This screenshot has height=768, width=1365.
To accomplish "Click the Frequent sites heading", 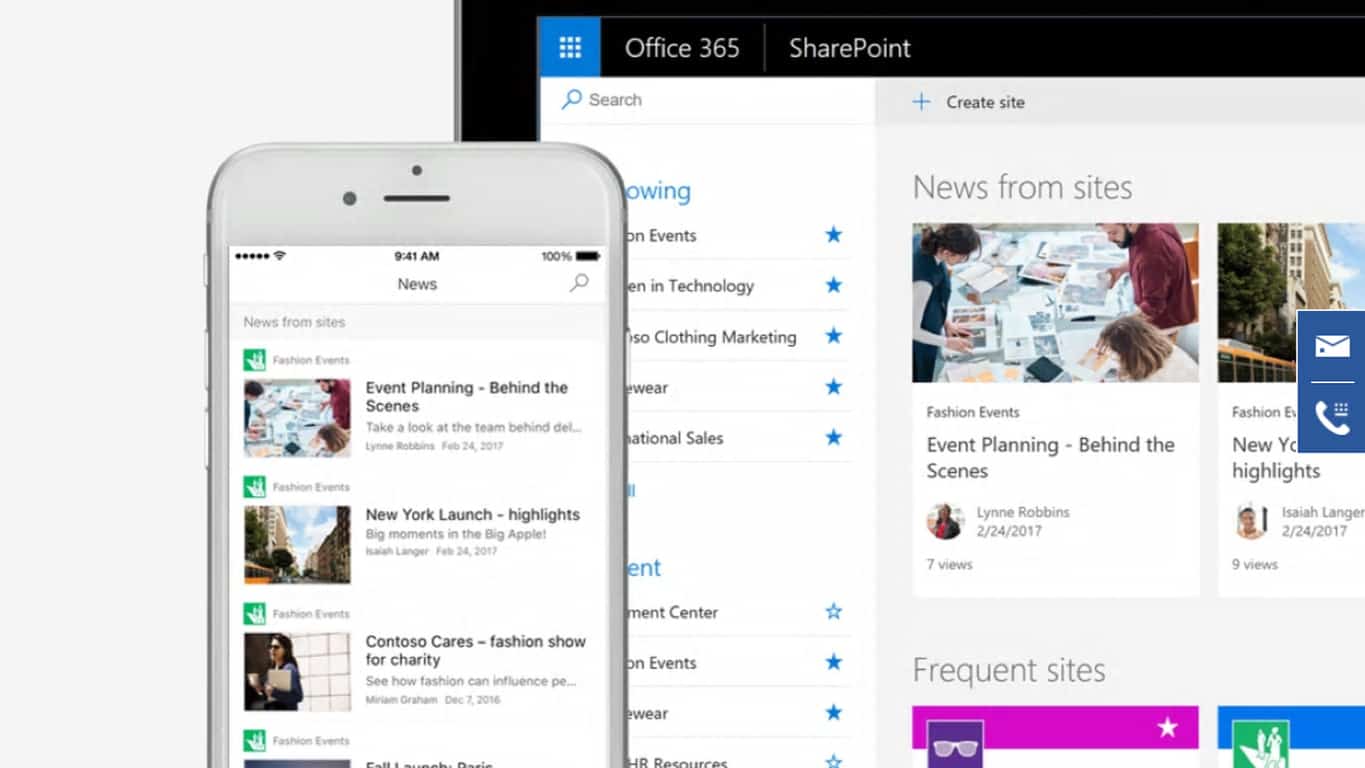I will click(x=1009, y=670).
